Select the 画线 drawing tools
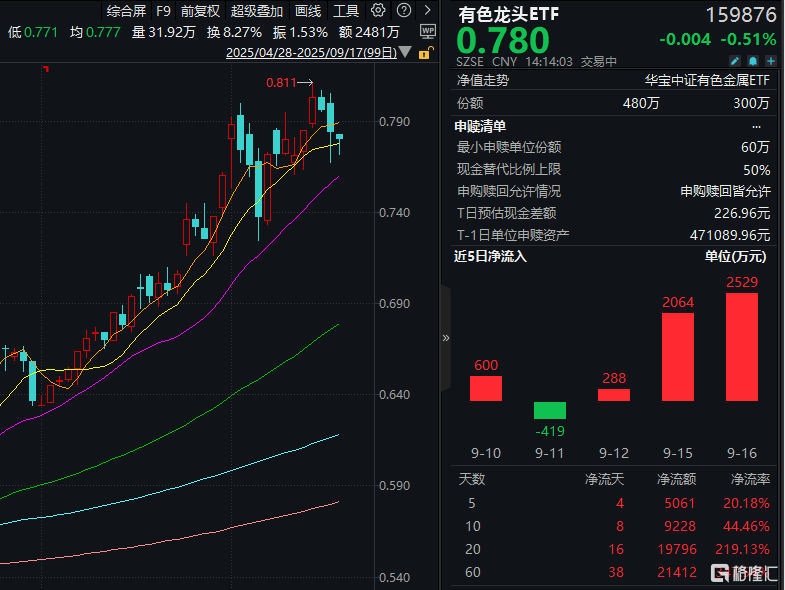This screenshot has width=785, height=590. point(307,11)
